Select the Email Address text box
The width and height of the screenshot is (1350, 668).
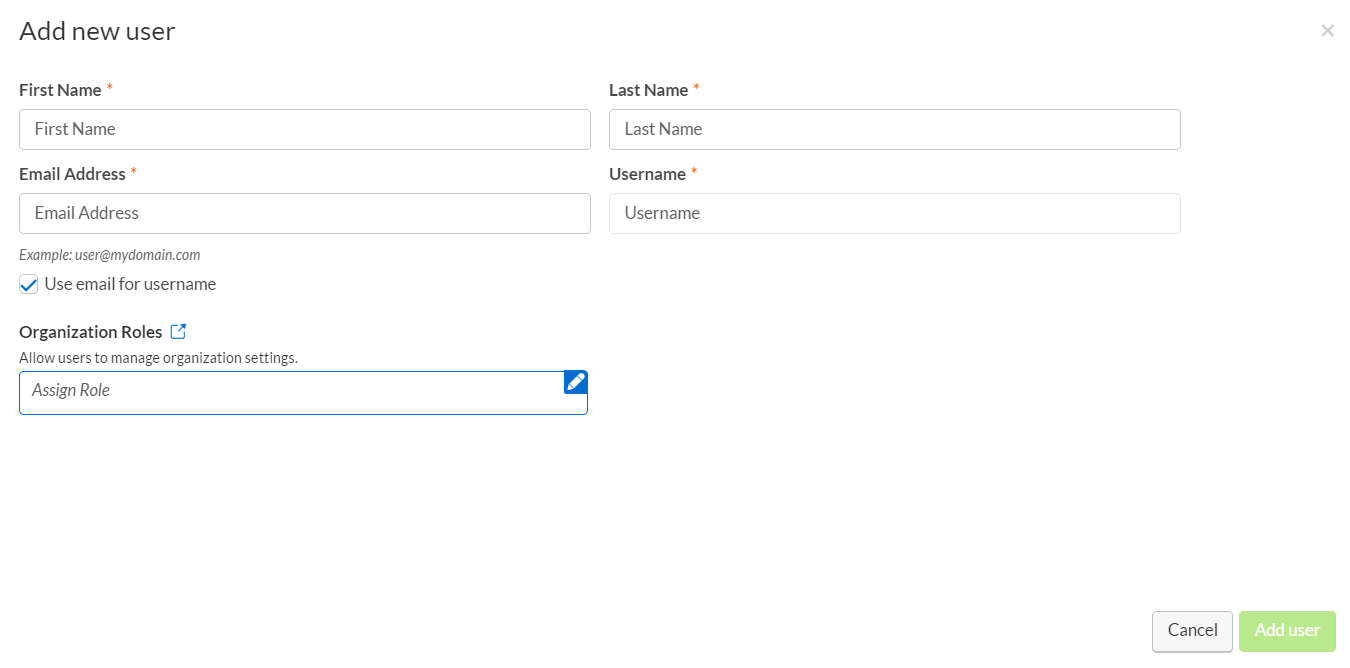tap(304, 213)
